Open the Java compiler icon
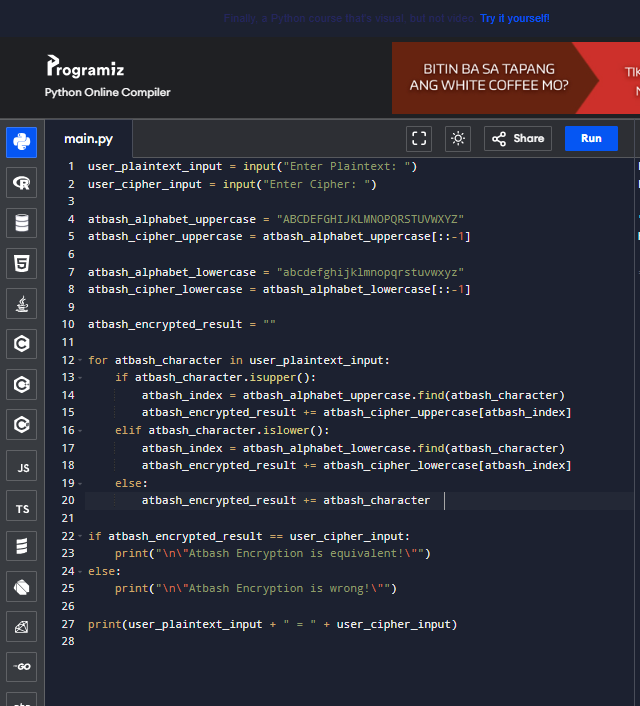640x706 pixels. (22, 303)
